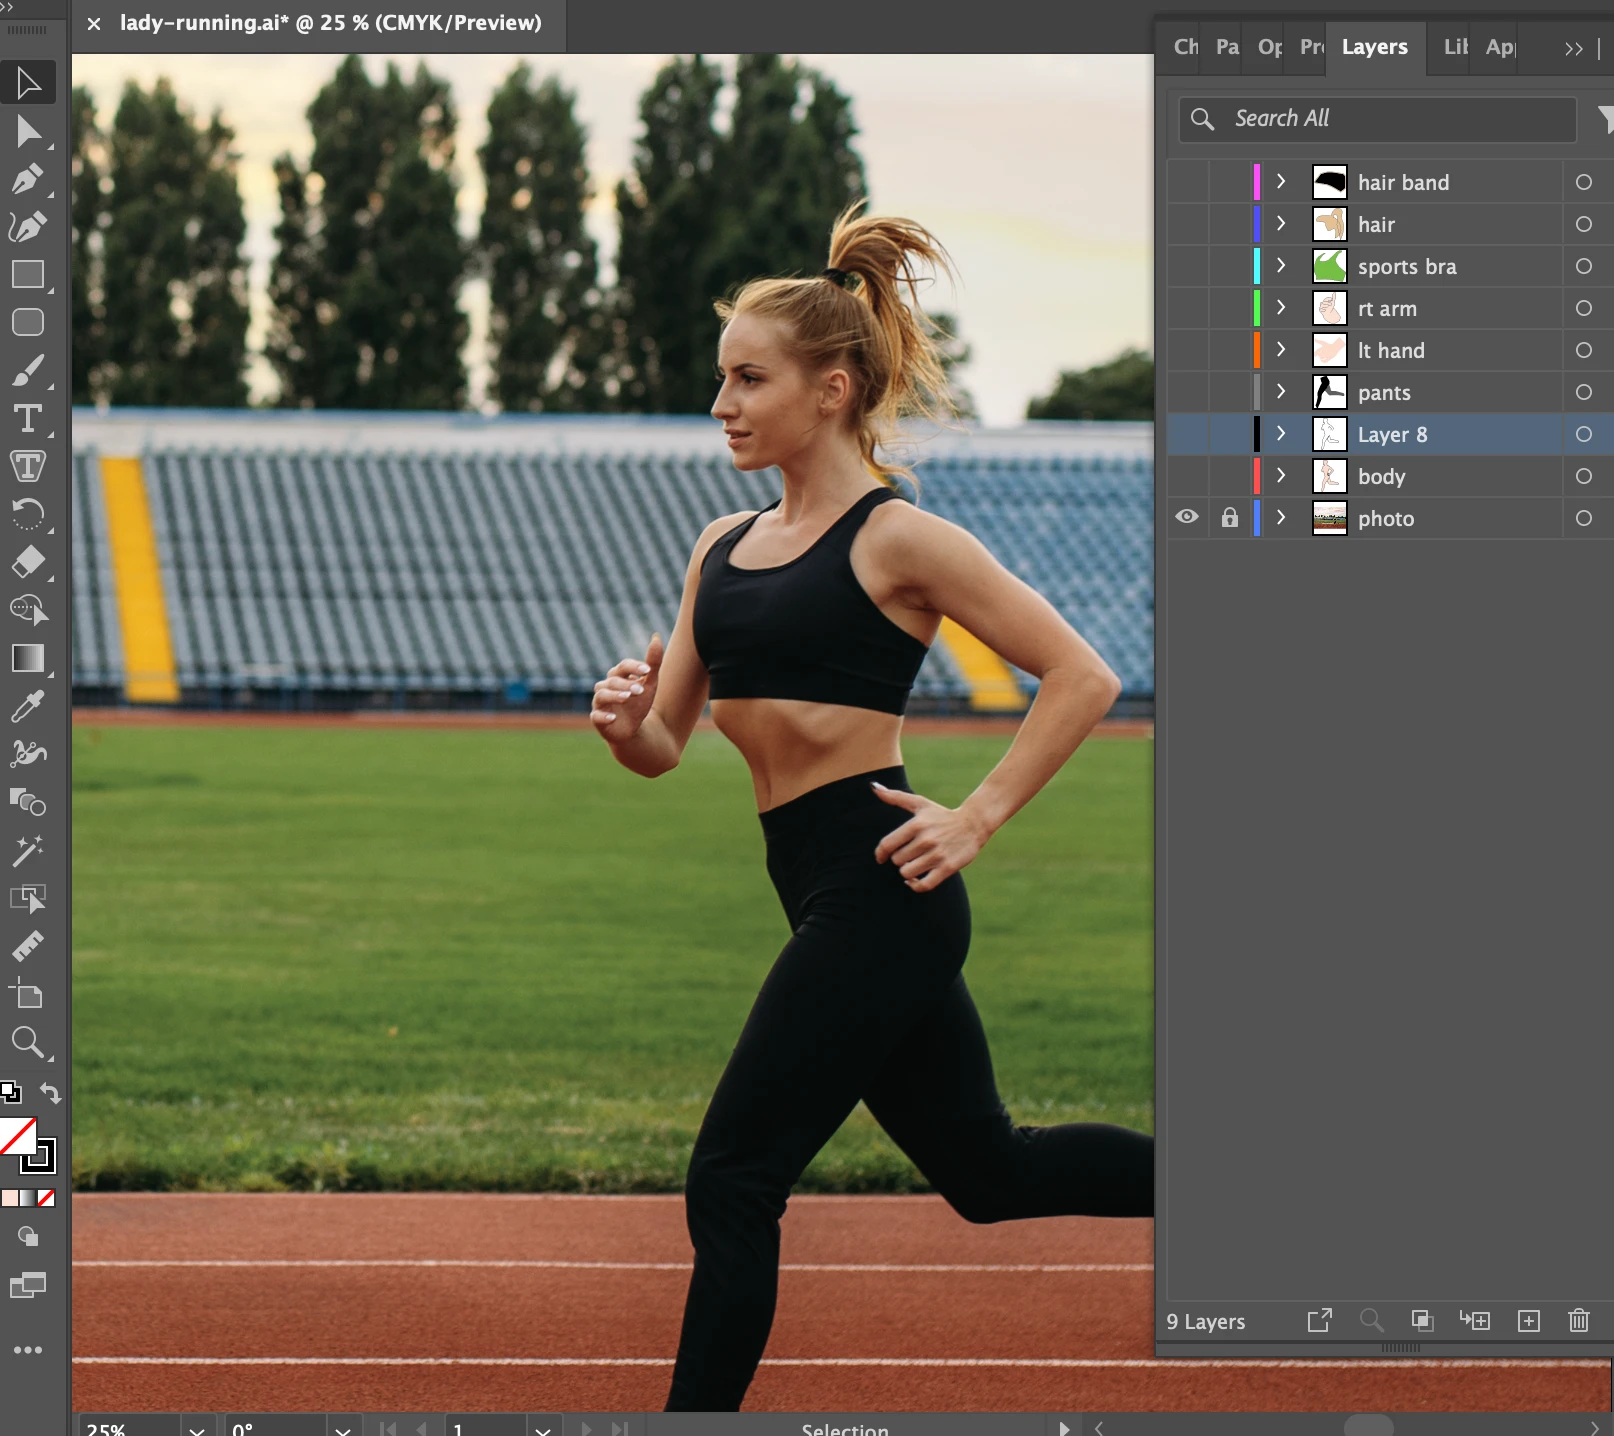This screenshot has height=1436, width=1614.
Task: Expand the hair layer
Action: [1281, 223]
